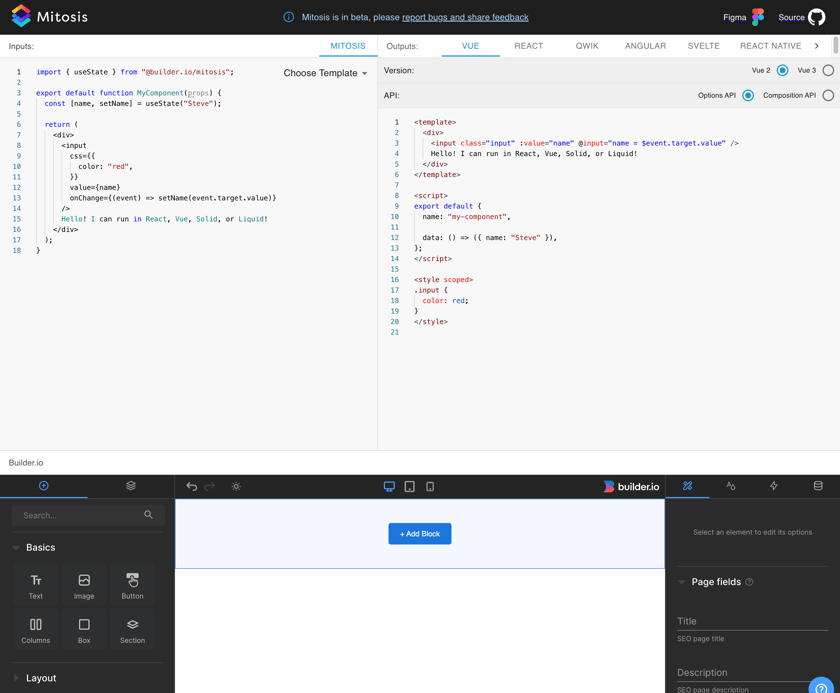This screenshot has height=693, width=840.
Task: Collapse the Page fields section
Action: 681,582
